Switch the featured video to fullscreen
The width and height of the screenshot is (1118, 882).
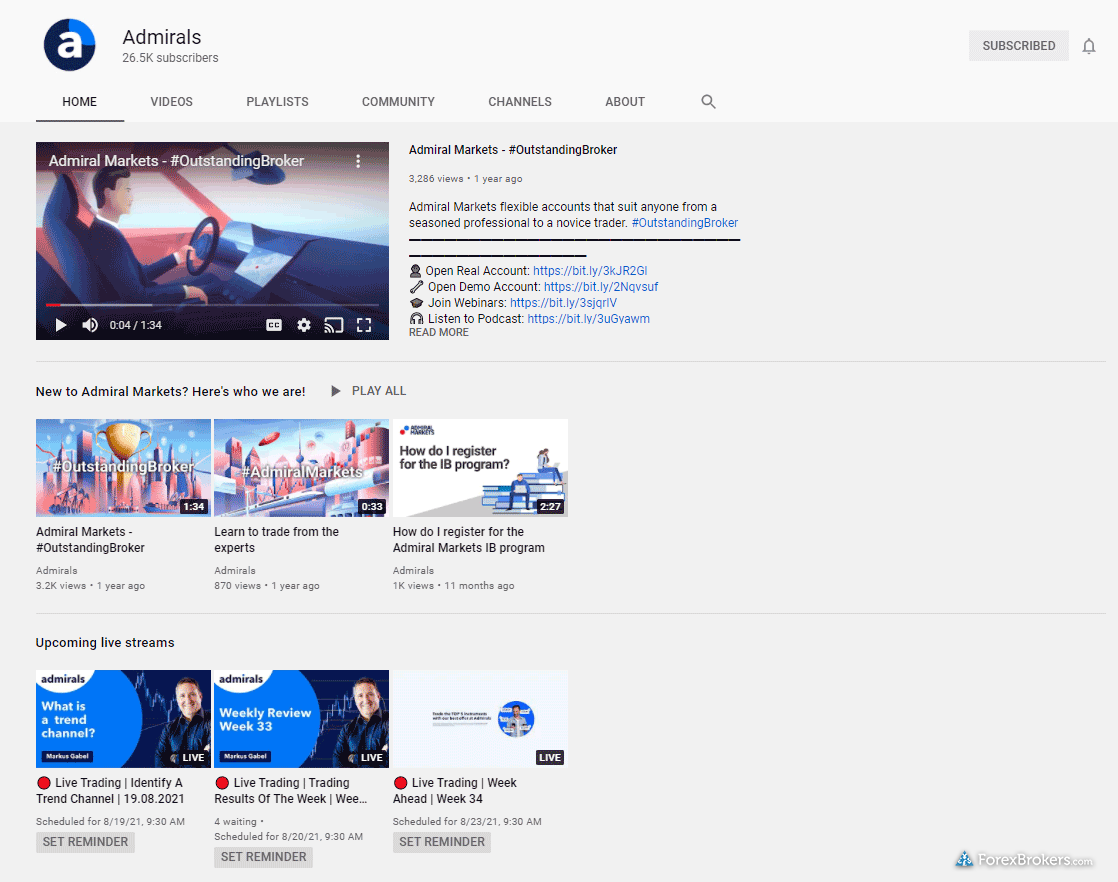click(364, 325)
